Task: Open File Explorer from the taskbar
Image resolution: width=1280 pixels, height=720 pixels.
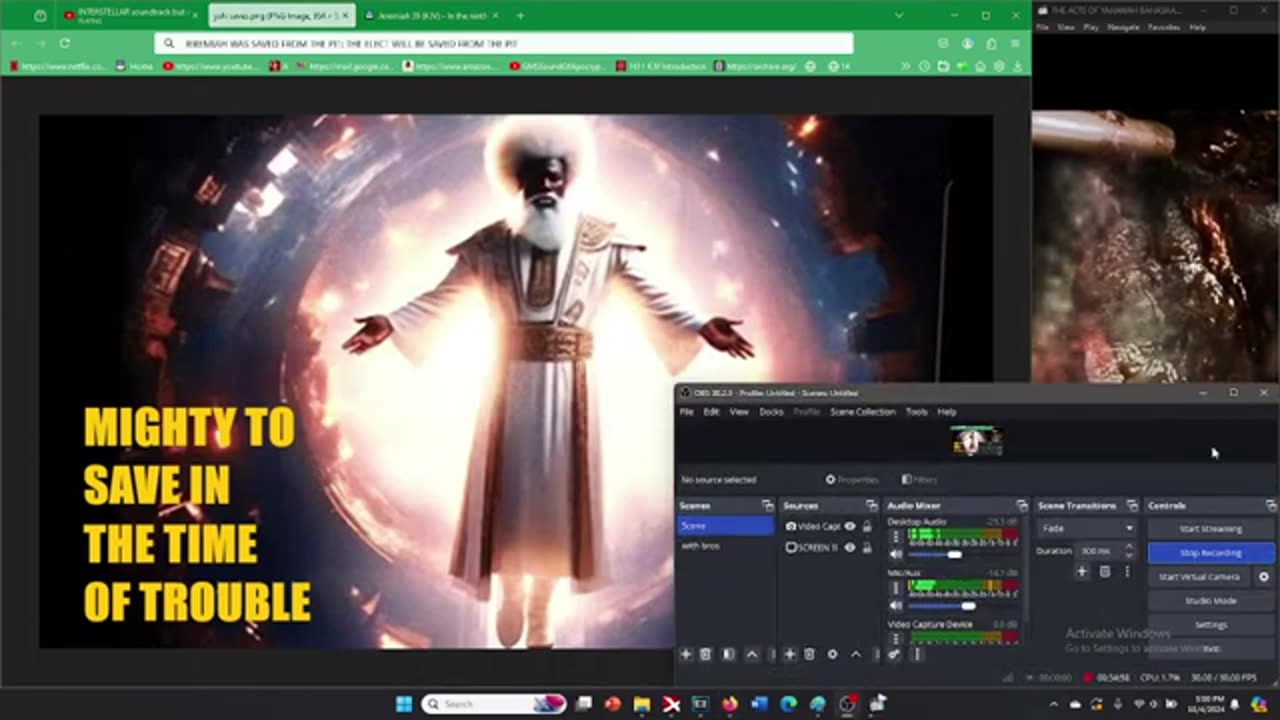Action: 642,704
